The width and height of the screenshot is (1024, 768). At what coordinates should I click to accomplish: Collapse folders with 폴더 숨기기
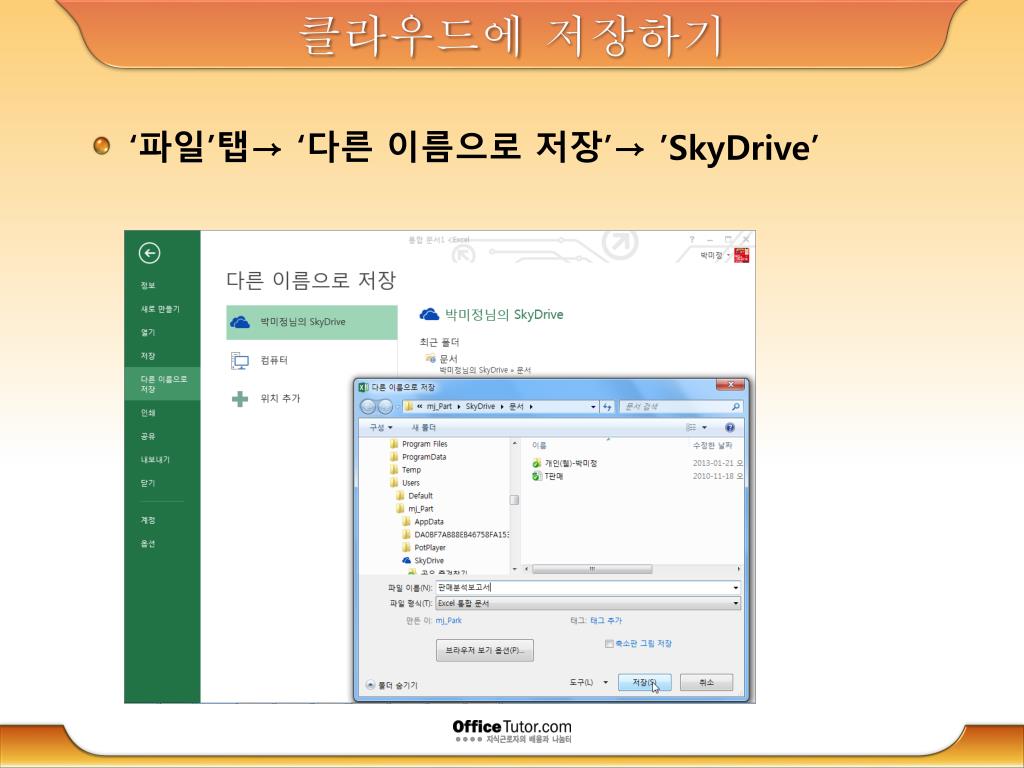point(391,685)
